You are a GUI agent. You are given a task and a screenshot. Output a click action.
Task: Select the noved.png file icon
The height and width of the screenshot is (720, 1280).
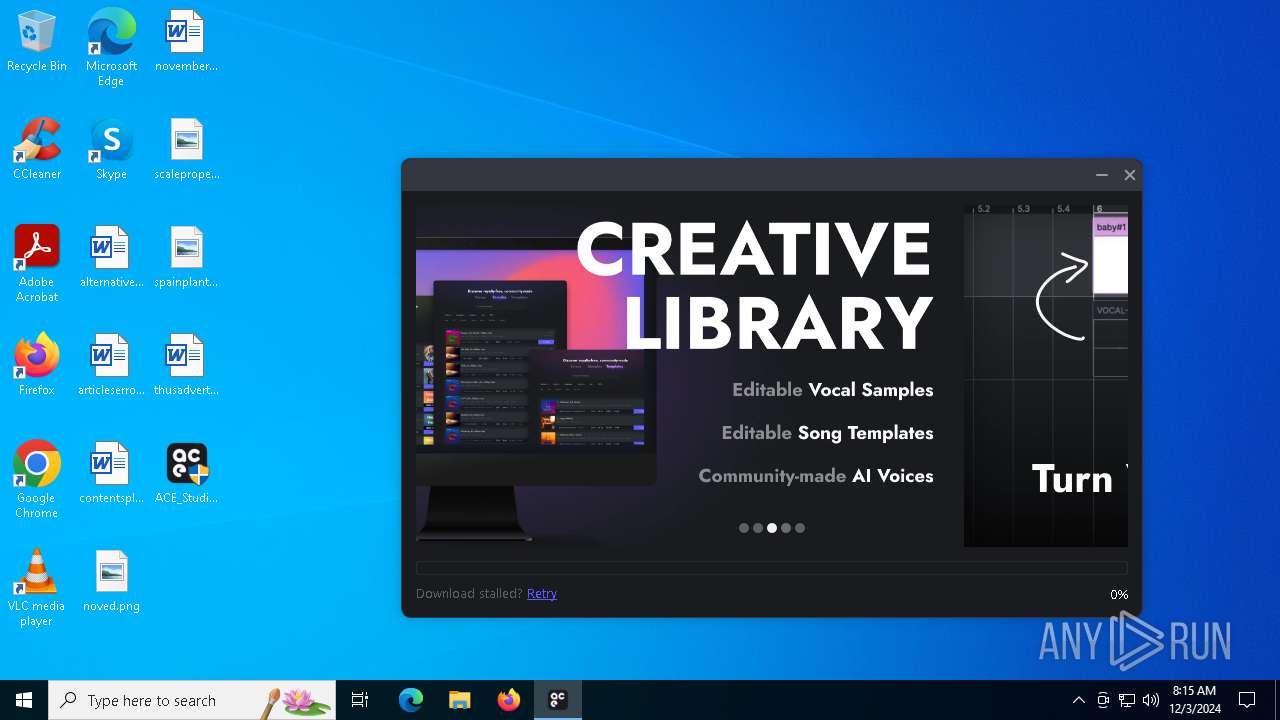[111, 581]
